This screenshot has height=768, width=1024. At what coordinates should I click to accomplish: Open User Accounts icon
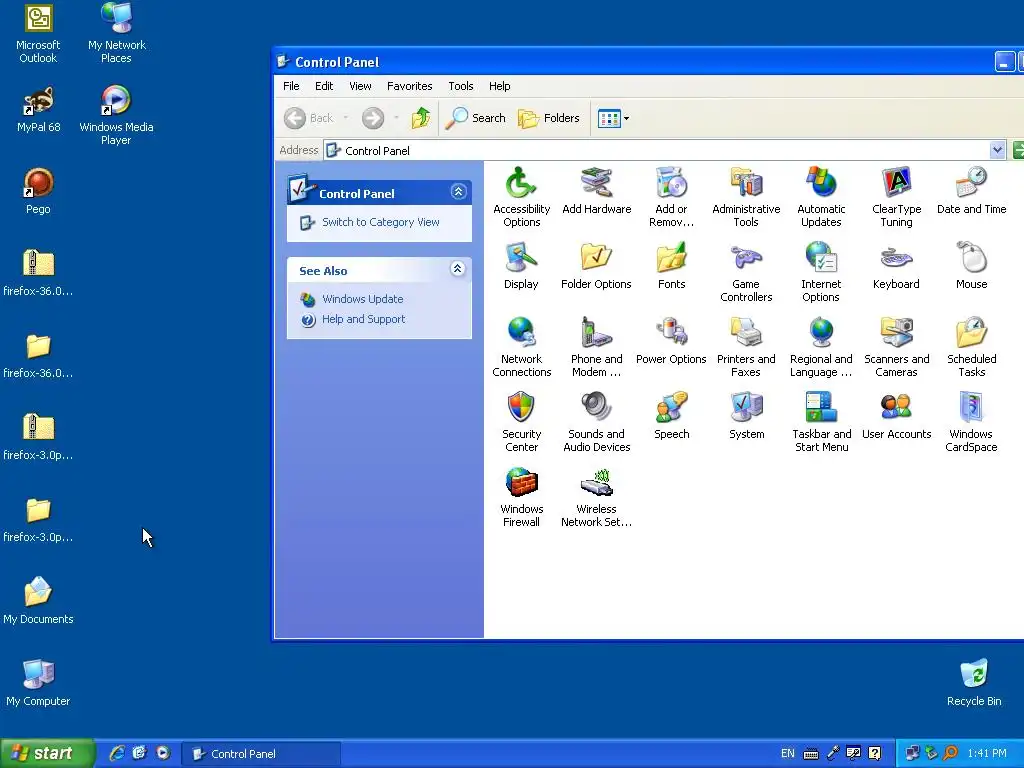(x=896, y=416)
